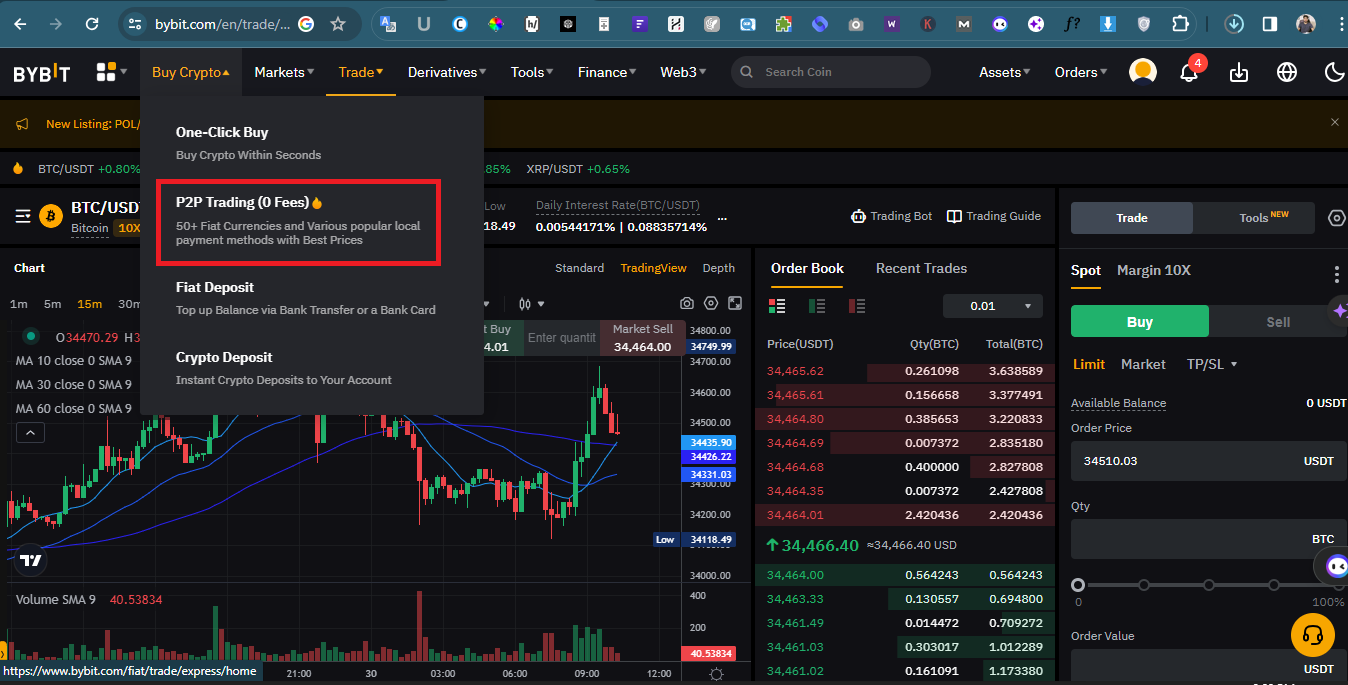Expand the Derivatives dropdown menu
1348x685 pixels.
click(447, 72)
